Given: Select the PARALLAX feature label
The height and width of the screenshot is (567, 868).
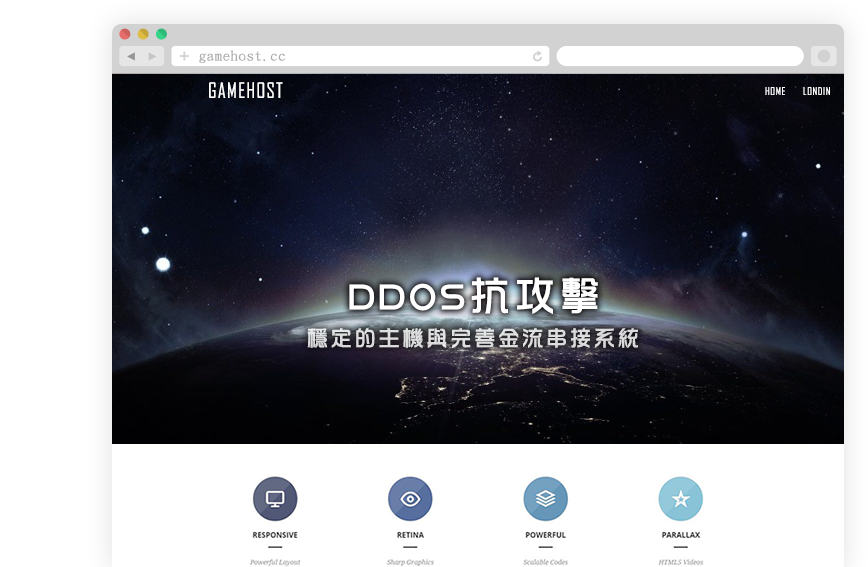Looking at the screenshot, I should pos(680,535).
